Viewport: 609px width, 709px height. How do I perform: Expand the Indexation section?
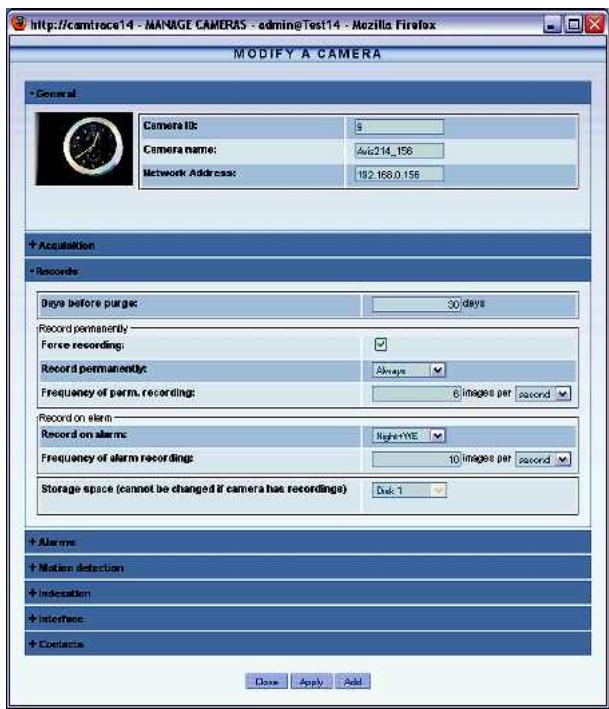coord(307,593)
